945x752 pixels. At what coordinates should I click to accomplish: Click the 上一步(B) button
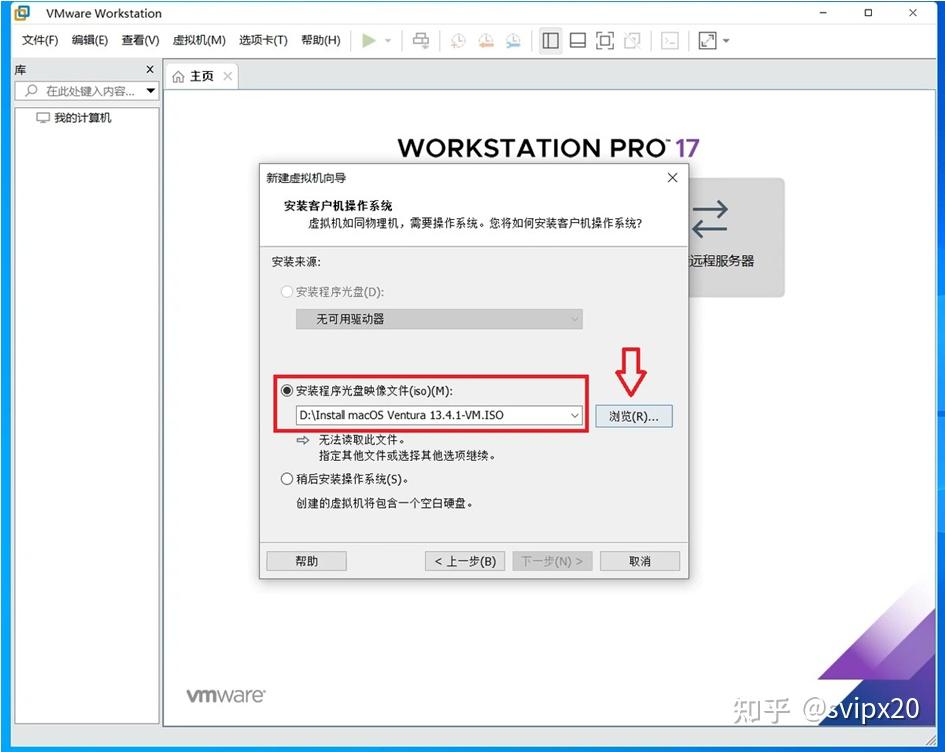(x=465, y=561)
